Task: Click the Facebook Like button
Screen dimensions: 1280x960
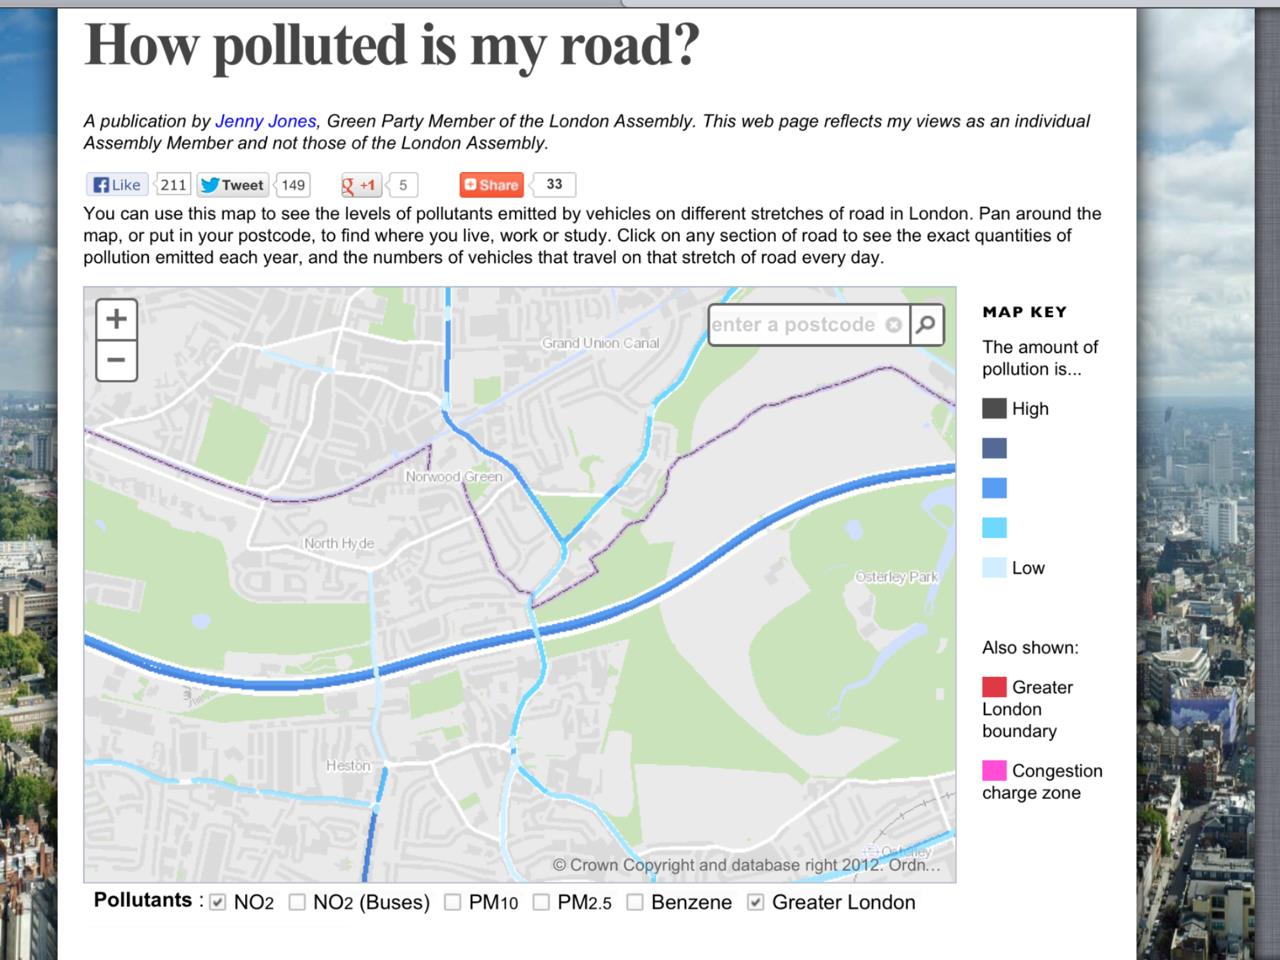Action: tap(118, 185)
